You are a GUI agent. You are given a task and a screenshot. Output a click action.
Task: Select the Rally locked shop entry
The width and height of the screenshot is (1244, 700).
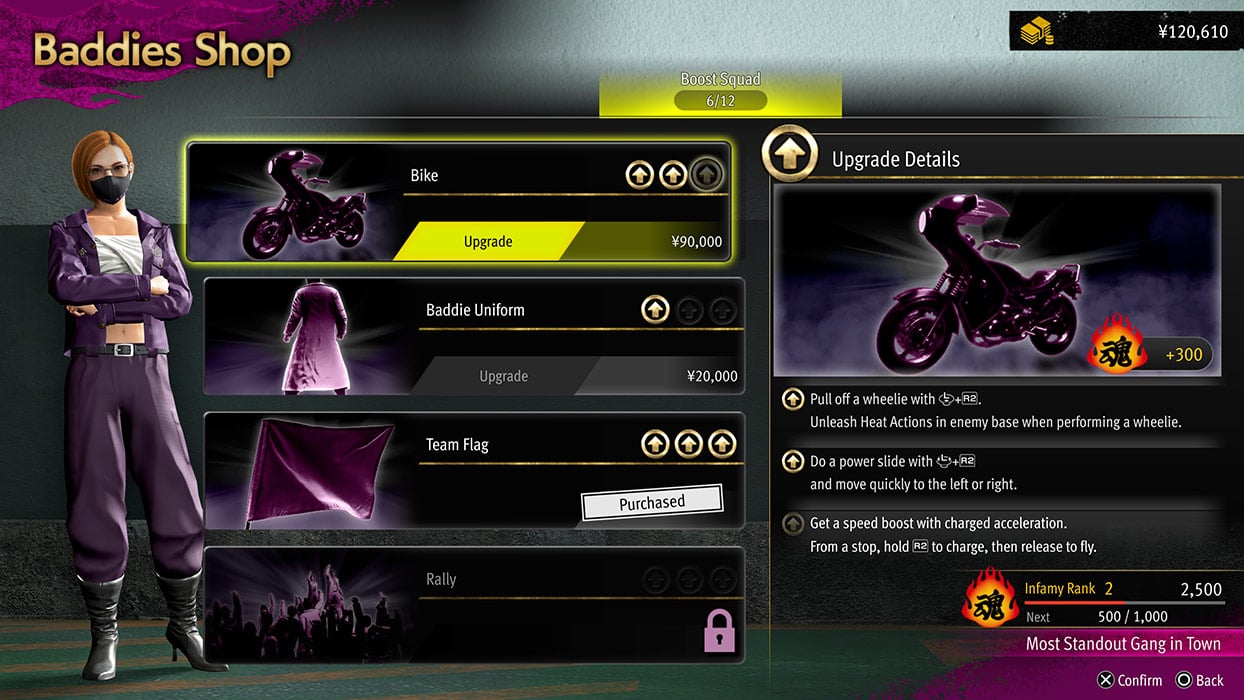point(475,605)
